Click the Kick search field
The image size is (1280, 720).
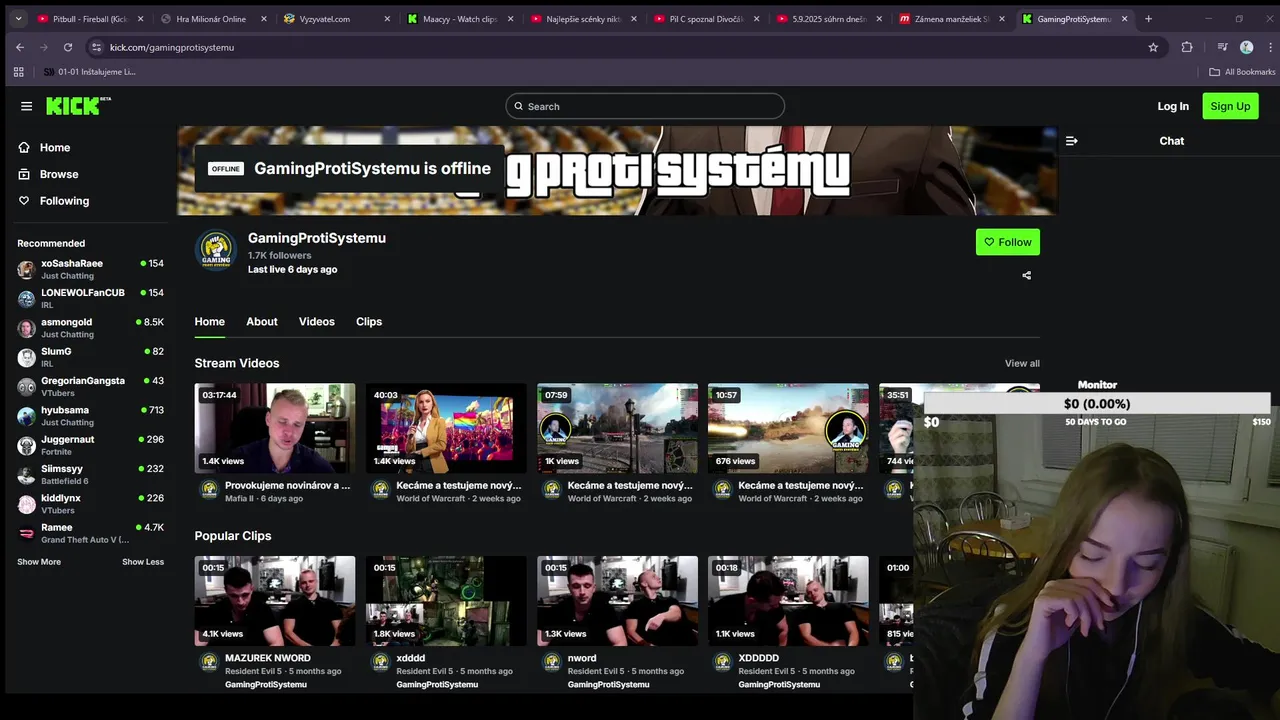click(x=645, y=106)
